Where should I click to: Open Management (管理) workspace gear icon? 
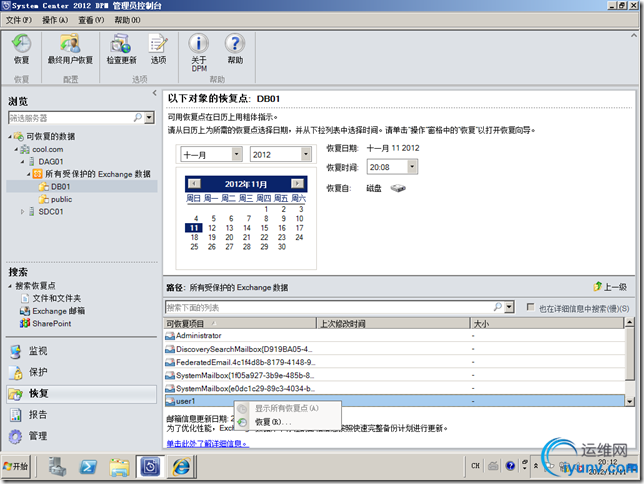tap(16, 436)
